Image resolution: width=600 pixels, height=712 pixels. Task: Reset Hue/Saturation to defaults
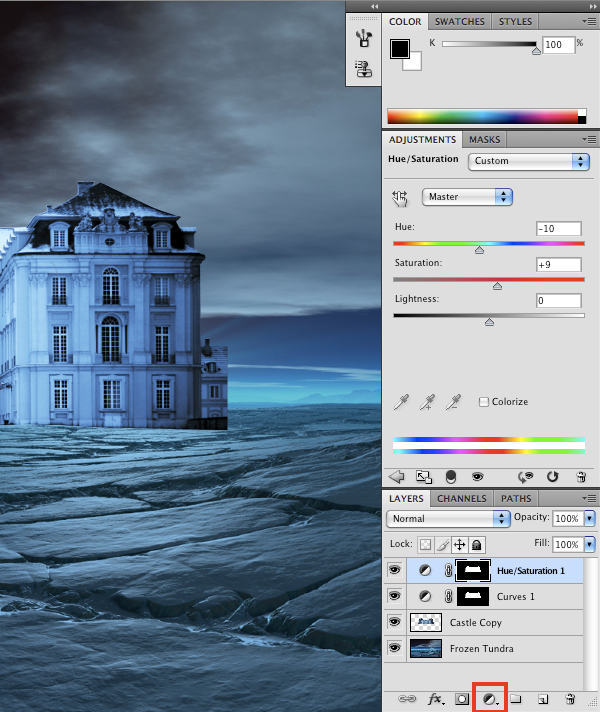click(x=552, y=476)
